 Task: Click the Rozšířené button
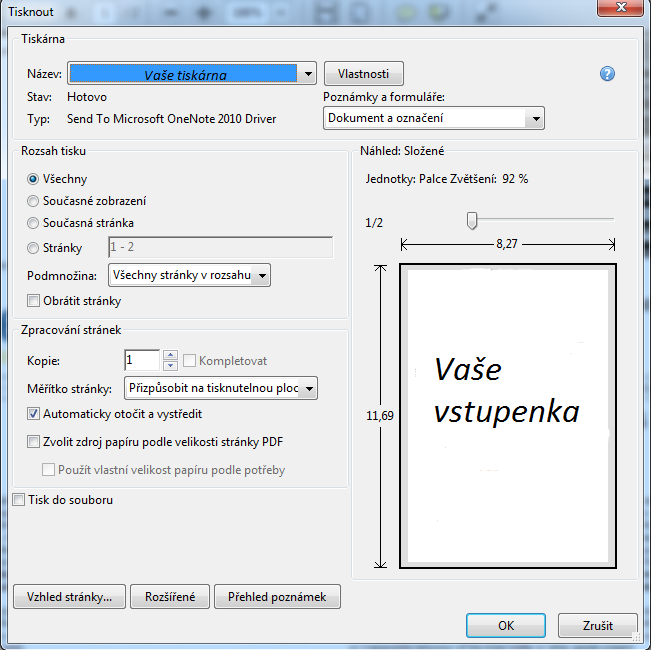pos(170,597)
